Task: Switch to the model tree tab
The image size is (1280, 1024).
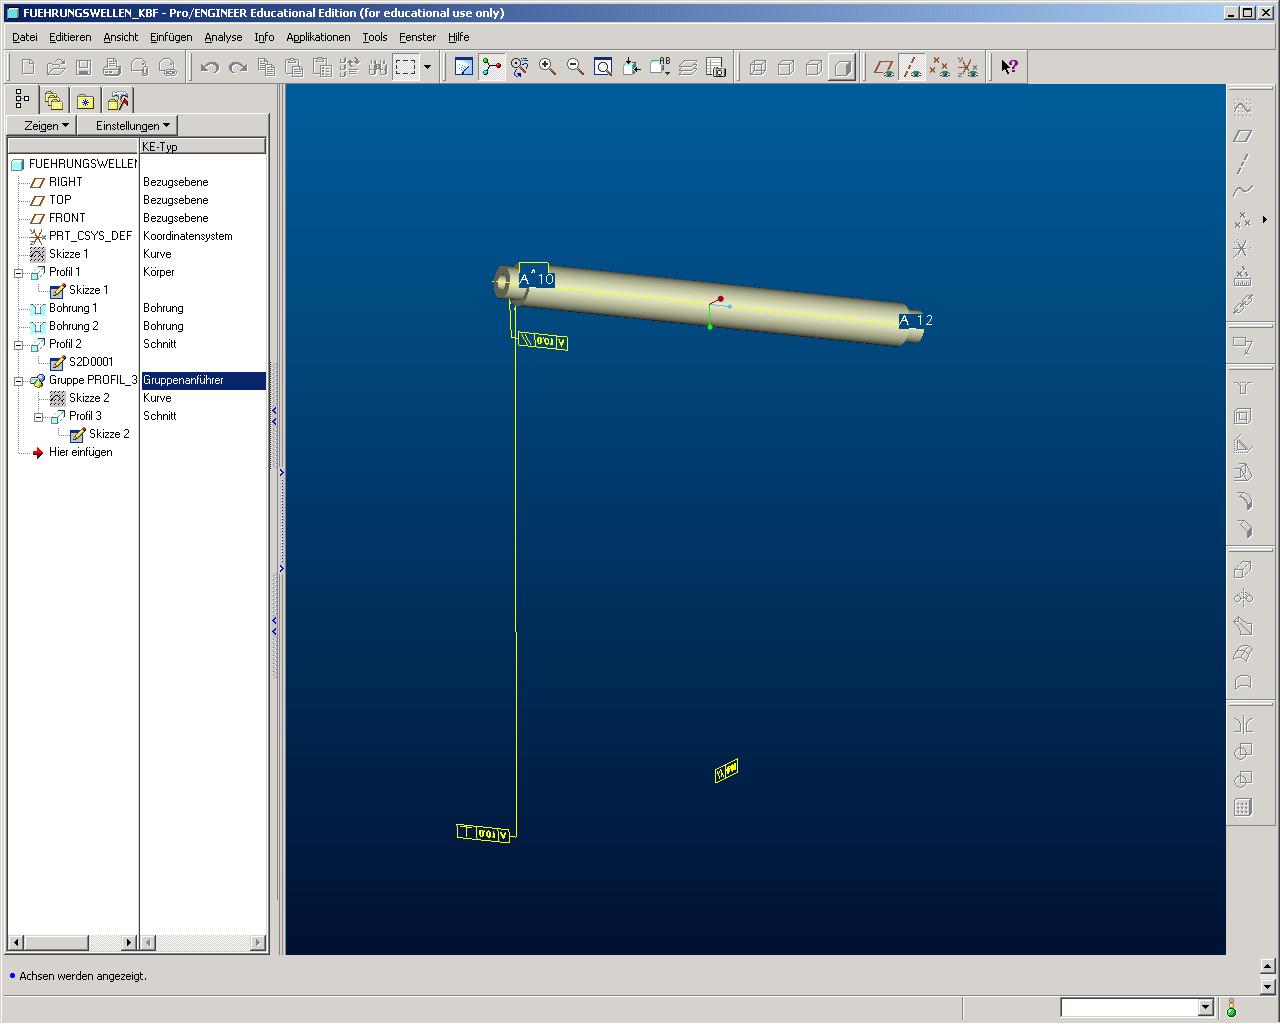Action: [23, 100]
